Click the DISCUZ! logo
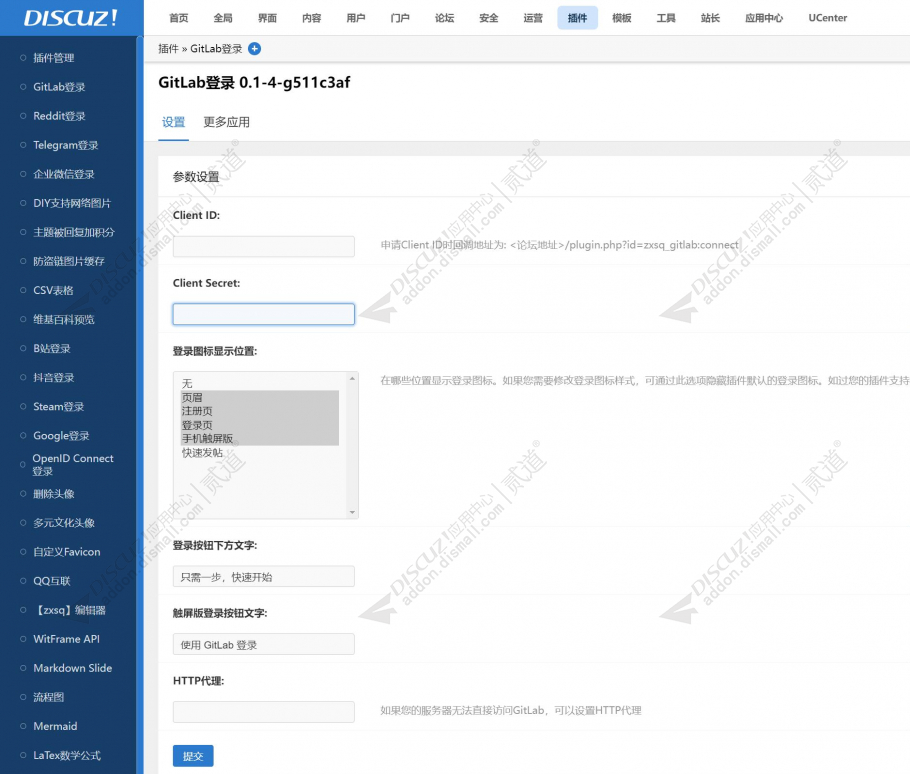Image resolution: width=910 pixels, height=774 pixels. click(71, 17)
